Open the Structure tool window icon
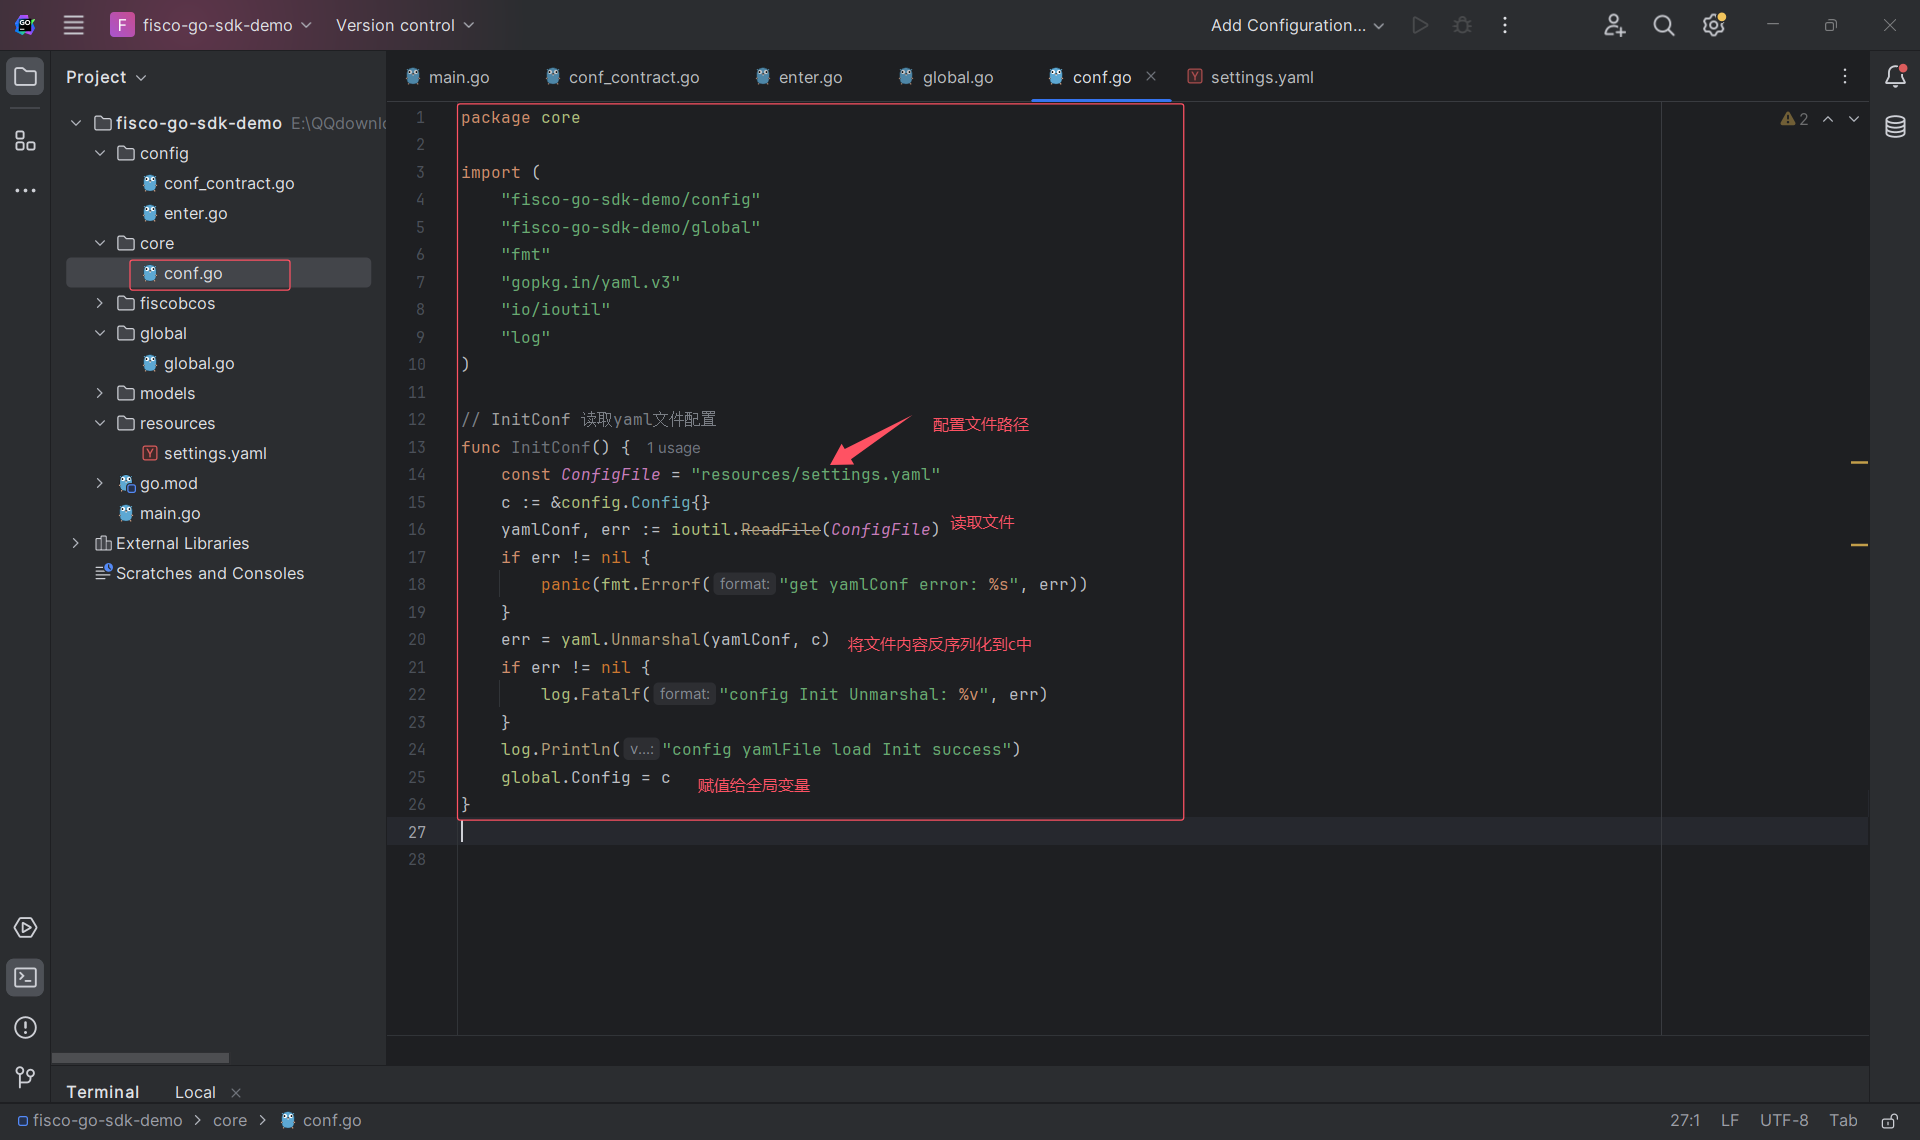 [25, 141]
